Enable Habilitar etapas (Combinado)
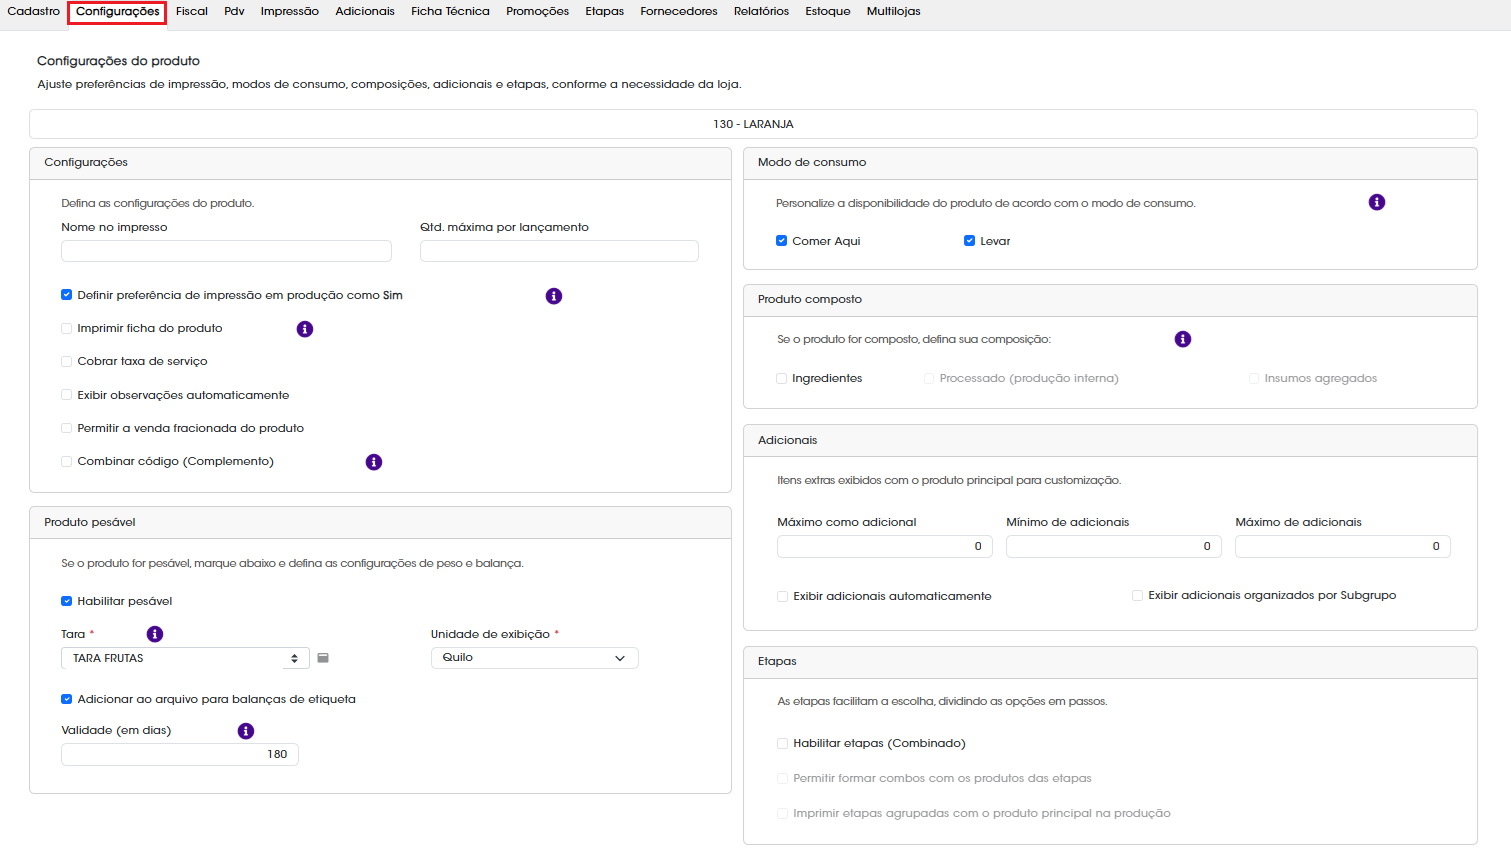Image resolution: width=1511 pixels, height=865 pixels. [x=783, y=743]
